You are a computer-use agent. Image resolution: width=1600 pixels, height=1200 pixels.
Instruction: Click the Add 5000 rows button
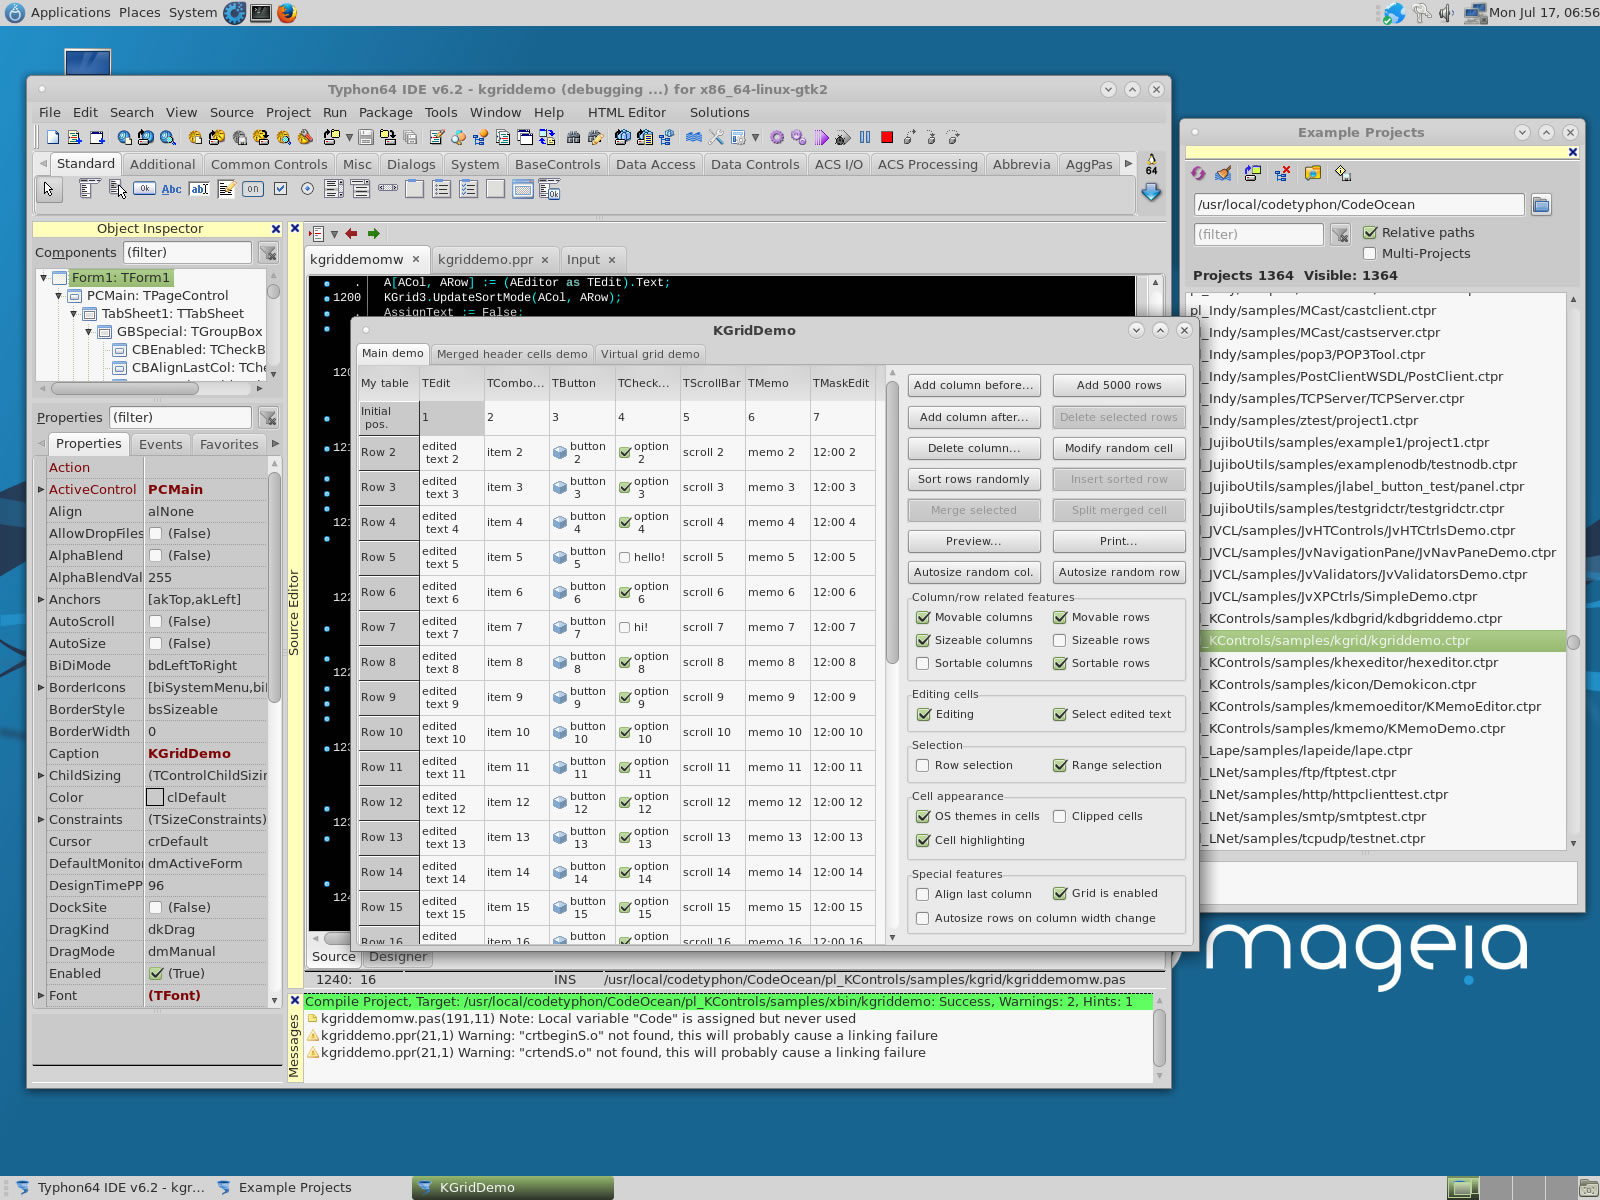[1119, 386]
